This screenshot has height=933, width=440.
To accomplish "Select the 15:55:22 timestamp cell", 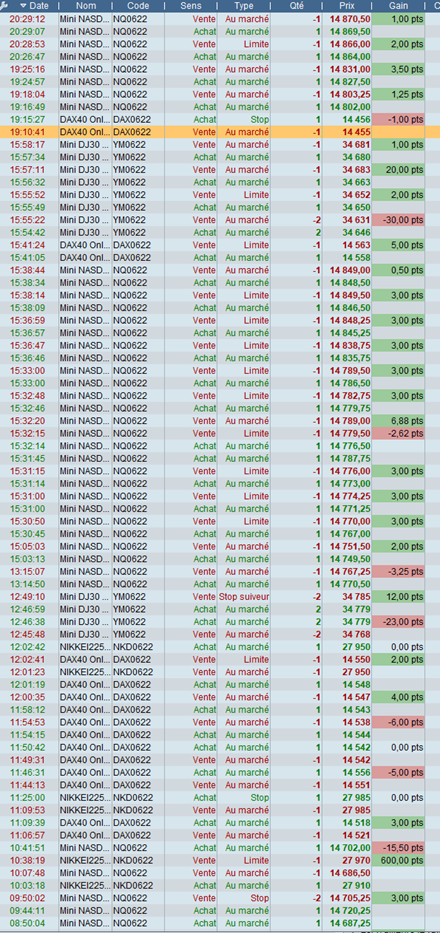I will [x=28, y=220].
